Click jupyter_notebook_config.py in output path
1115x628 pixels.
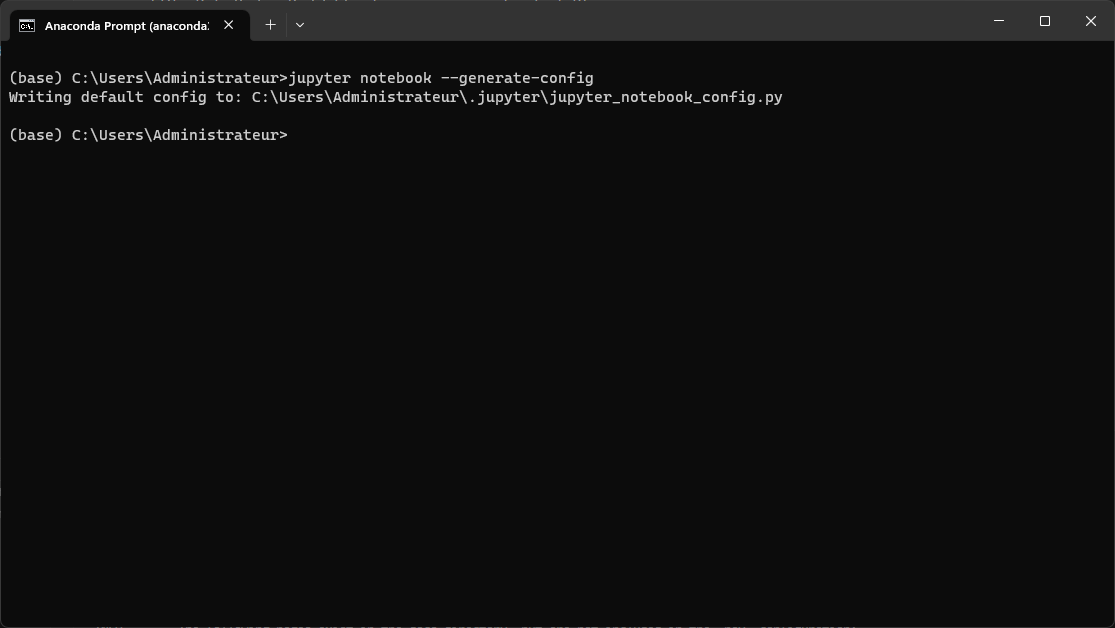point(666,97)
